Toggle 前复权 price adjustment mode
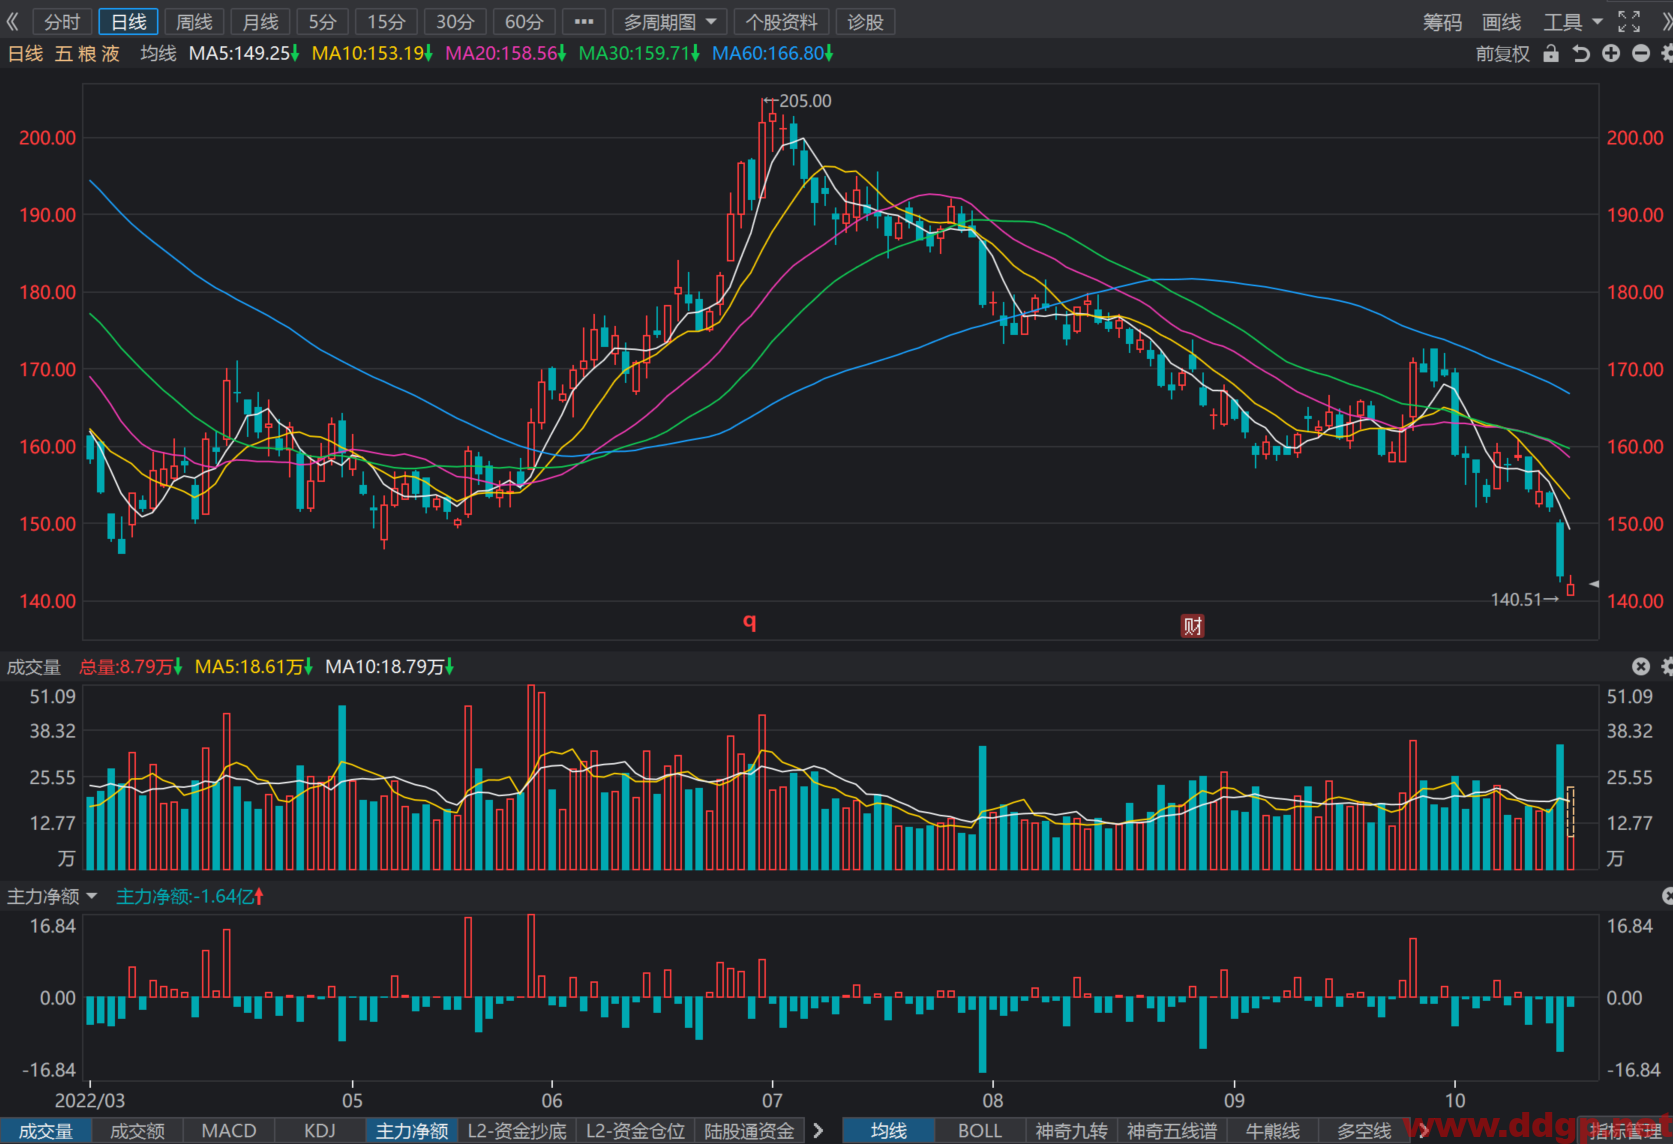1673x1144 pixels. tap(1502, 54)
